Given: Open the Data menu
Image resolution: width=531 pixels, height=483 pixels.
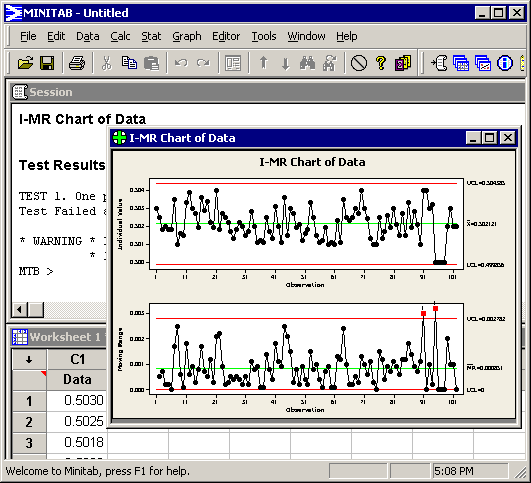Looking at the screenshot, I should (x=88, y=36).
